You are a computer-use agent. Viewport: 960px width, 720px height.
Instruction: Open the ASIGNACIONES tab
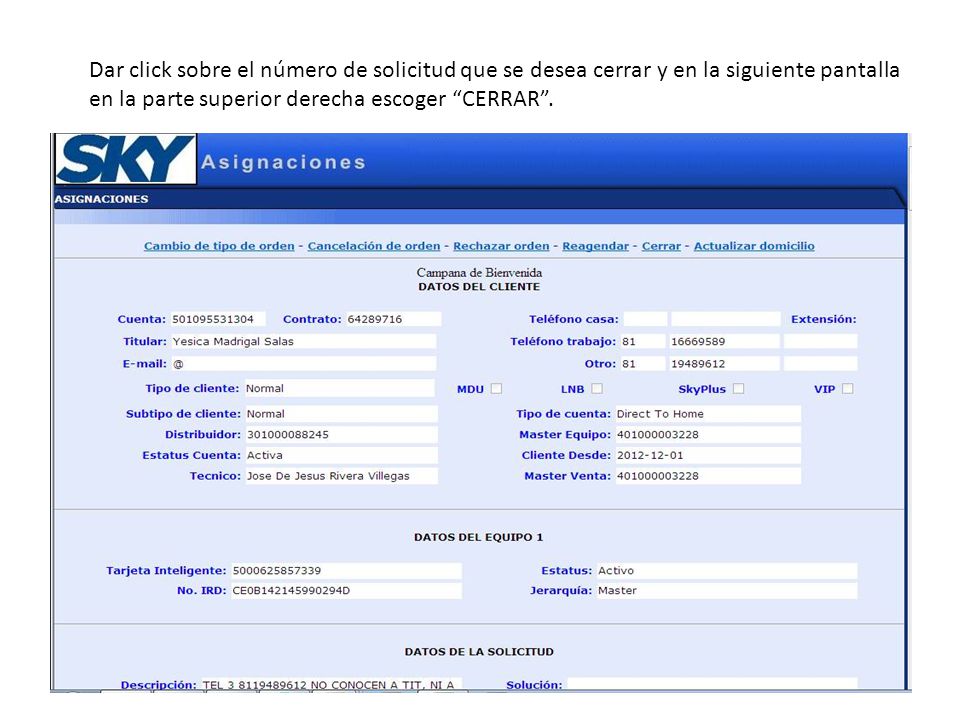click(102, 199)
